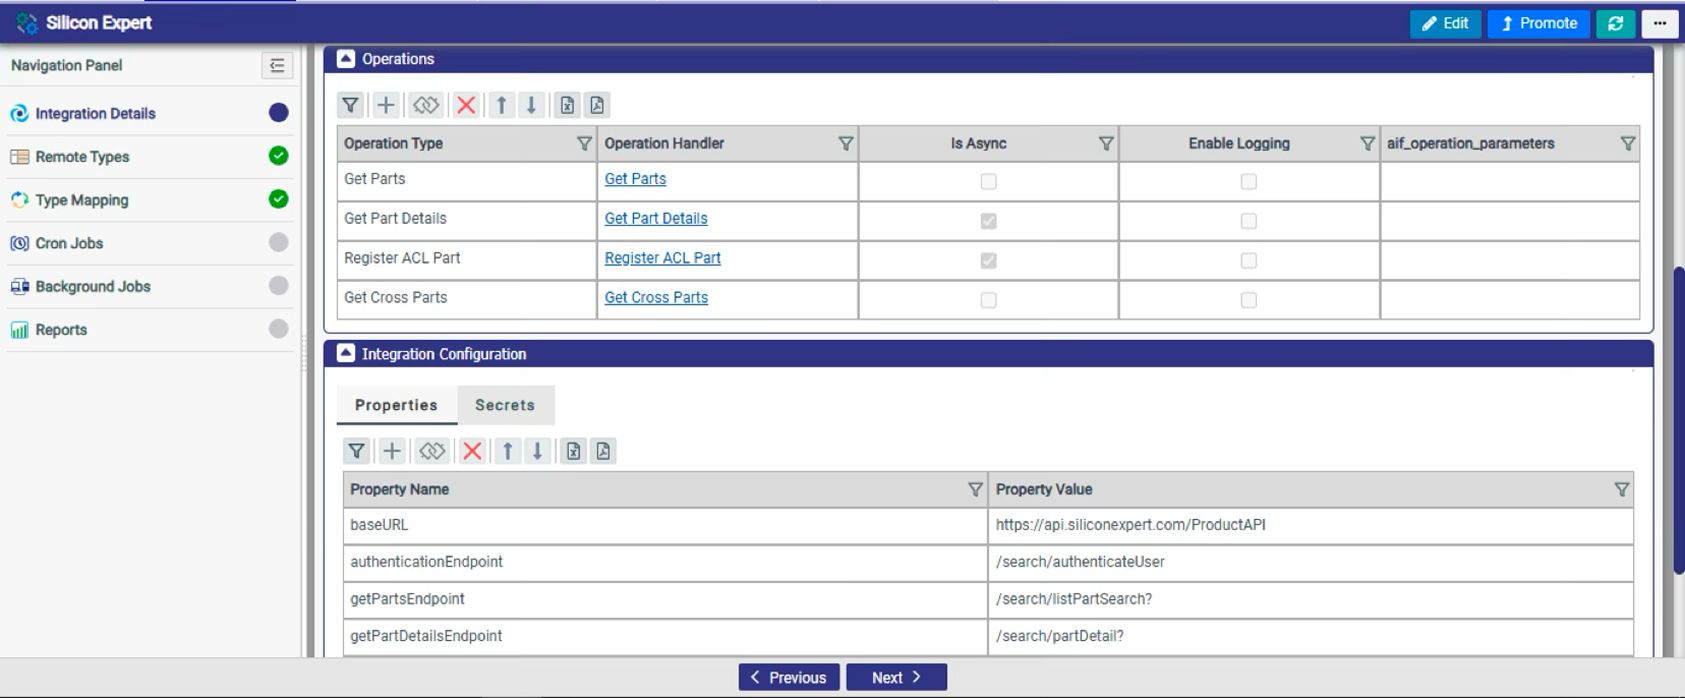Collapse the Navigation Panel with its toggle icon

[x=277, y=65]
